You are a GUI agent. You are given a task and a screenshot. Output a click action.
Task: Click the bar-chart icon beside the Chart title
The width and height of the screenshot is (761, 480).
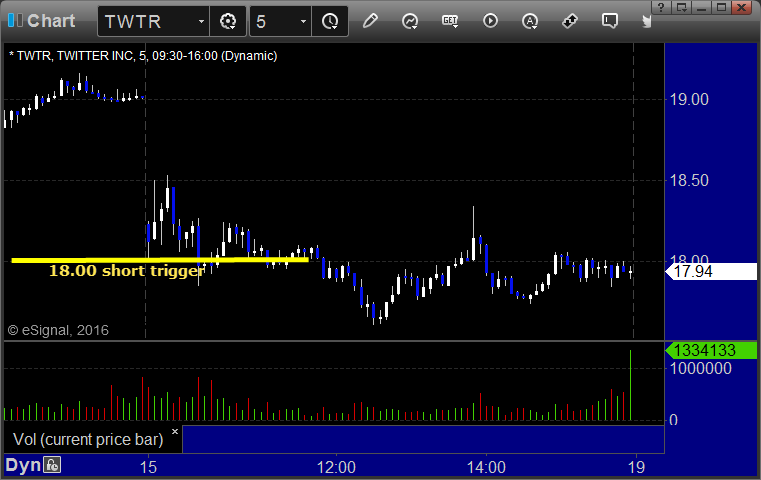tap(15, 20)
